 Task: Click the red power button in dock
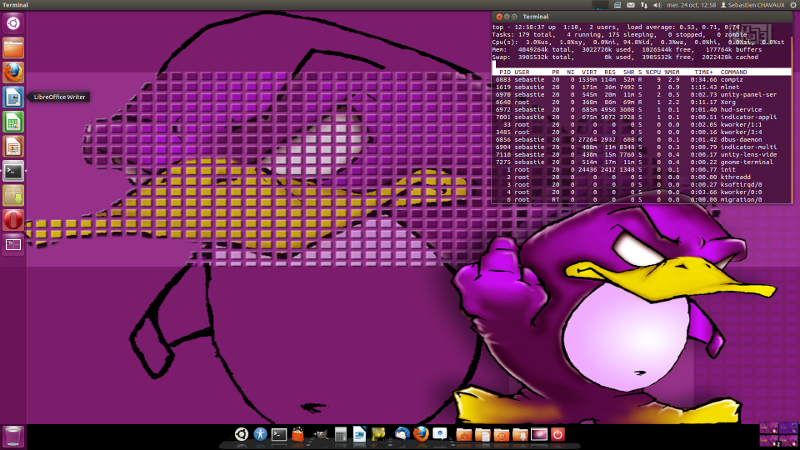pos(558,434)
